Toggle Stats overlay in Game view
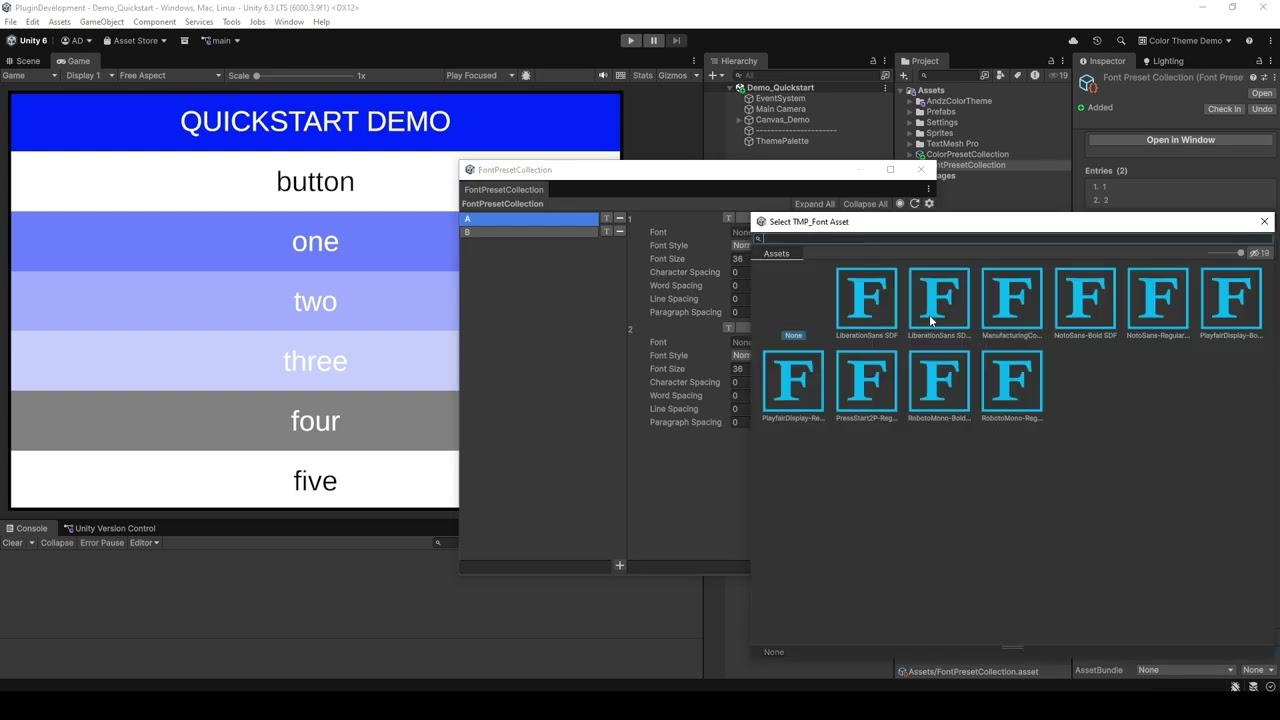Screen dimensions: 1280x720 click(x=643, y=76)
